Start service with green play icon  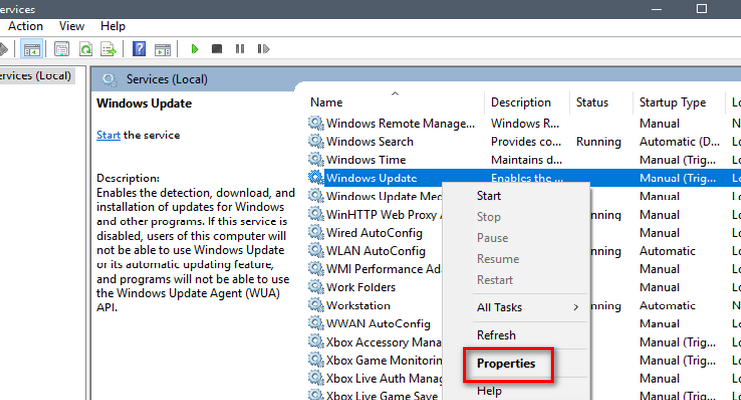(x=194, y=49)
